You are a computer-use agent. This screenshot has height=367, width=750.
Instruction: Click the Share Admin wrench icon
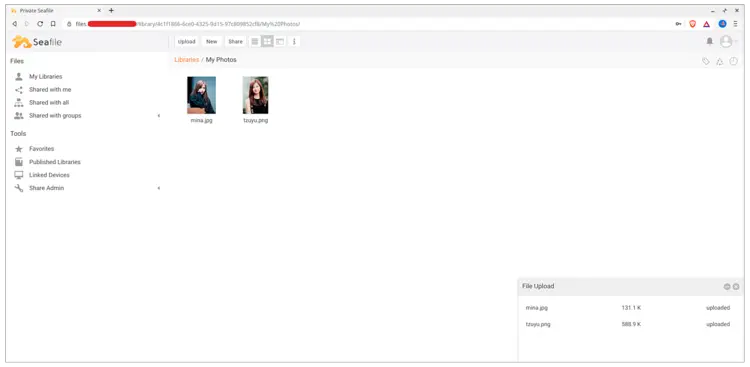(19, 188)
